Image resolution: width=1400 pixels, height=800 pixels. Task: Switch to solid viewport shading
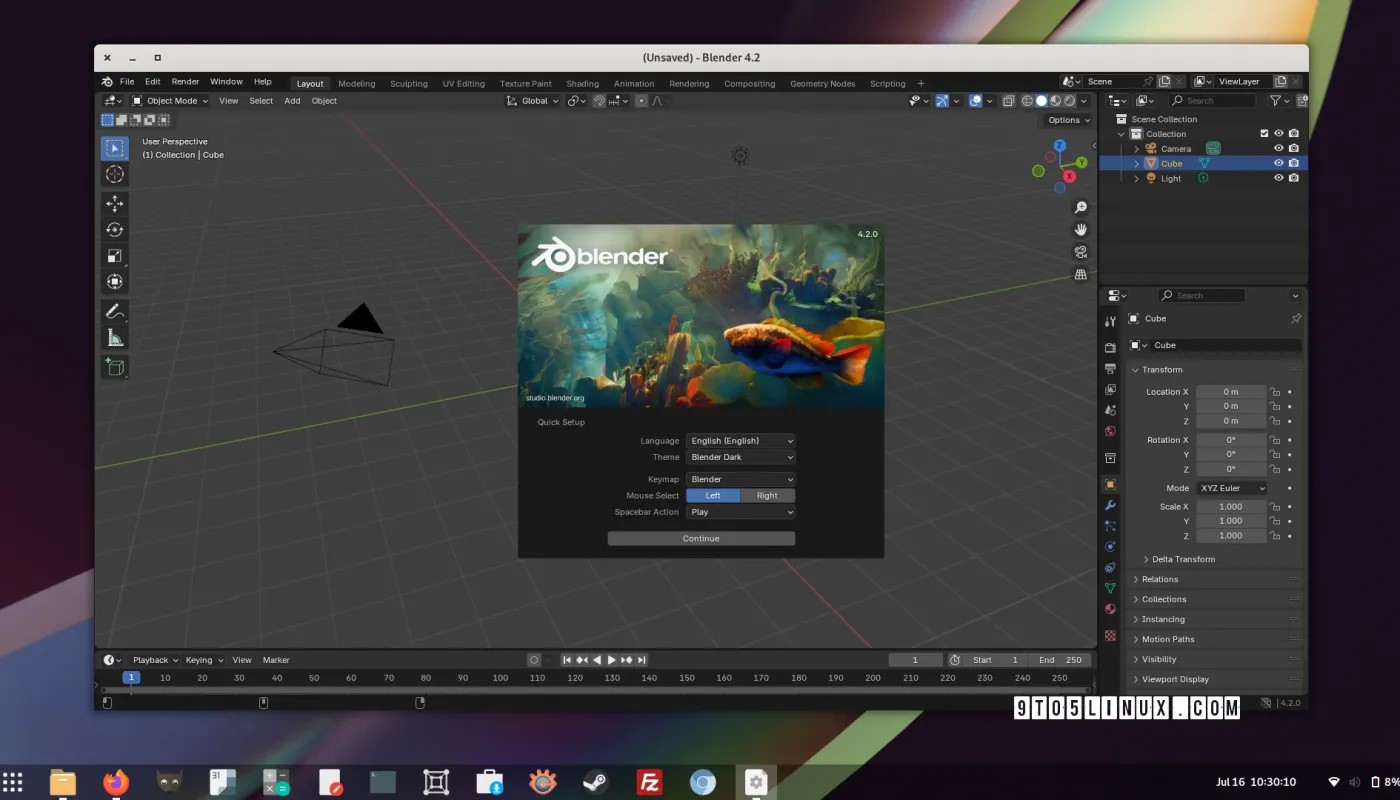(x=1041, y=101)
